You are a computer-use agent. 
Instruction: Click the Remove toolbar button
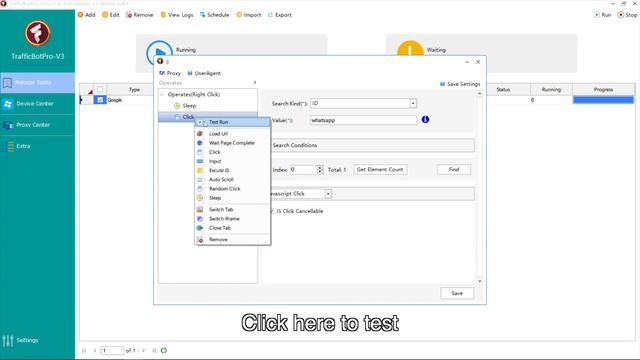[140, 15]
